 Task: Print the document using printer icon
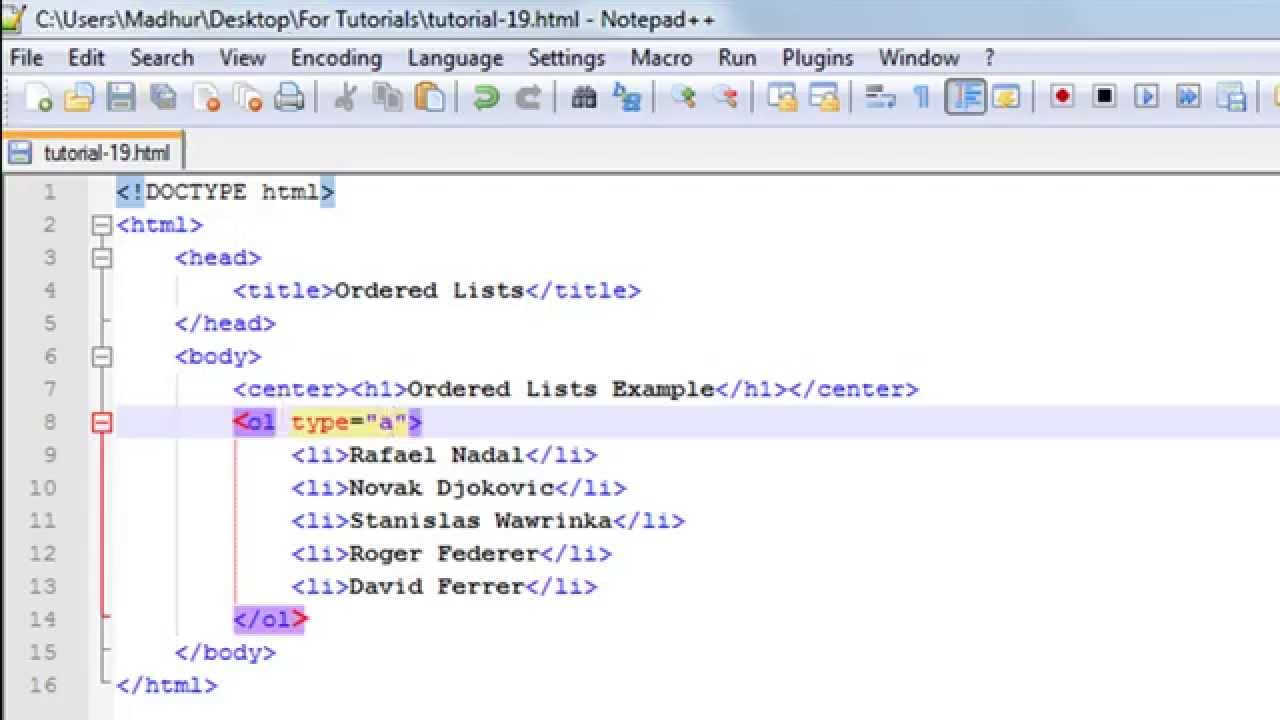(289, 97)
